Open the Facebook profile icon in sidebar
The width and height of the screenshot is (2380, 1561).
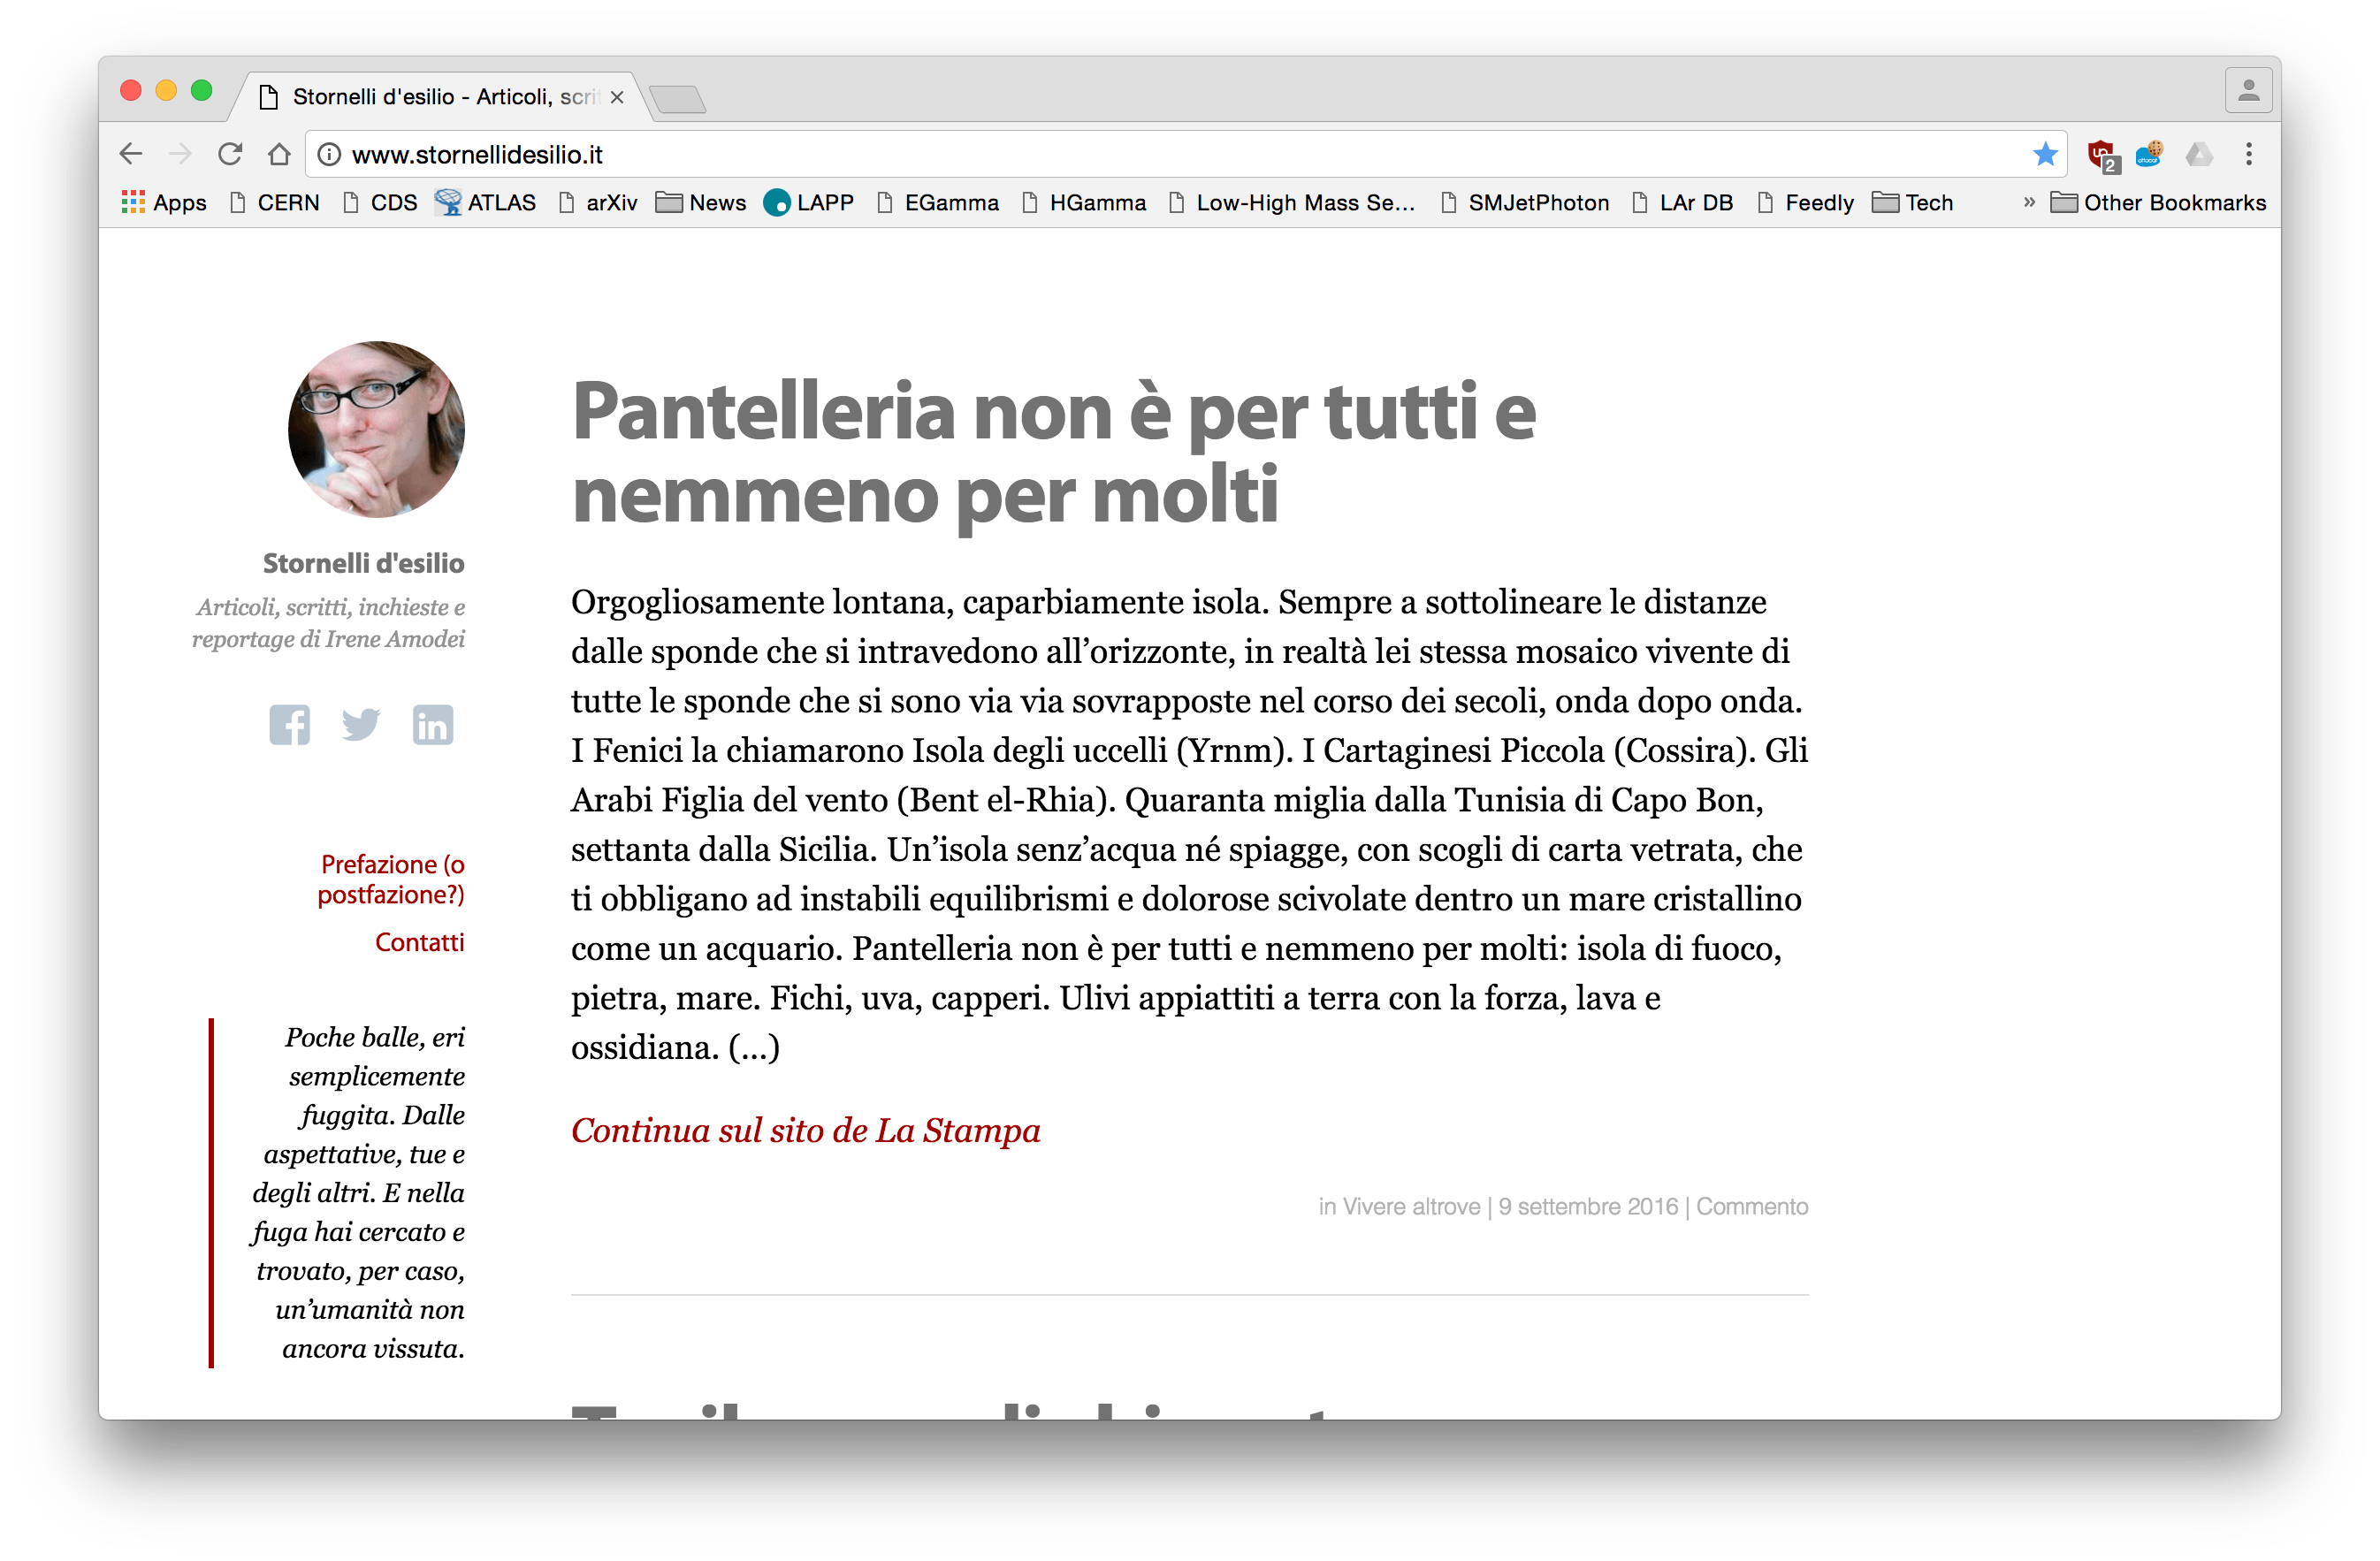pos(289,725)
